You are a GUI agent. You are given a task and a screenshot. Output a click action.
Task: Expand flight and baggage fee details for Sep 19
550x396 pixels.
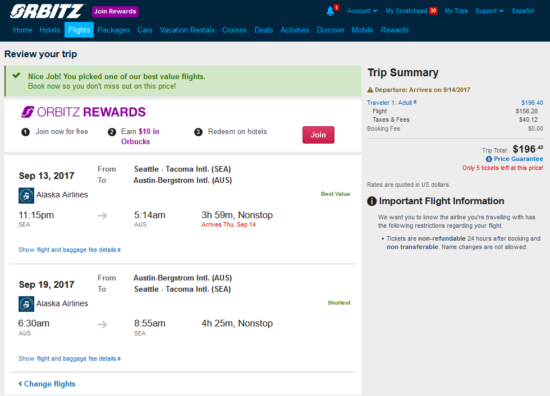click(x=69, y=358)
